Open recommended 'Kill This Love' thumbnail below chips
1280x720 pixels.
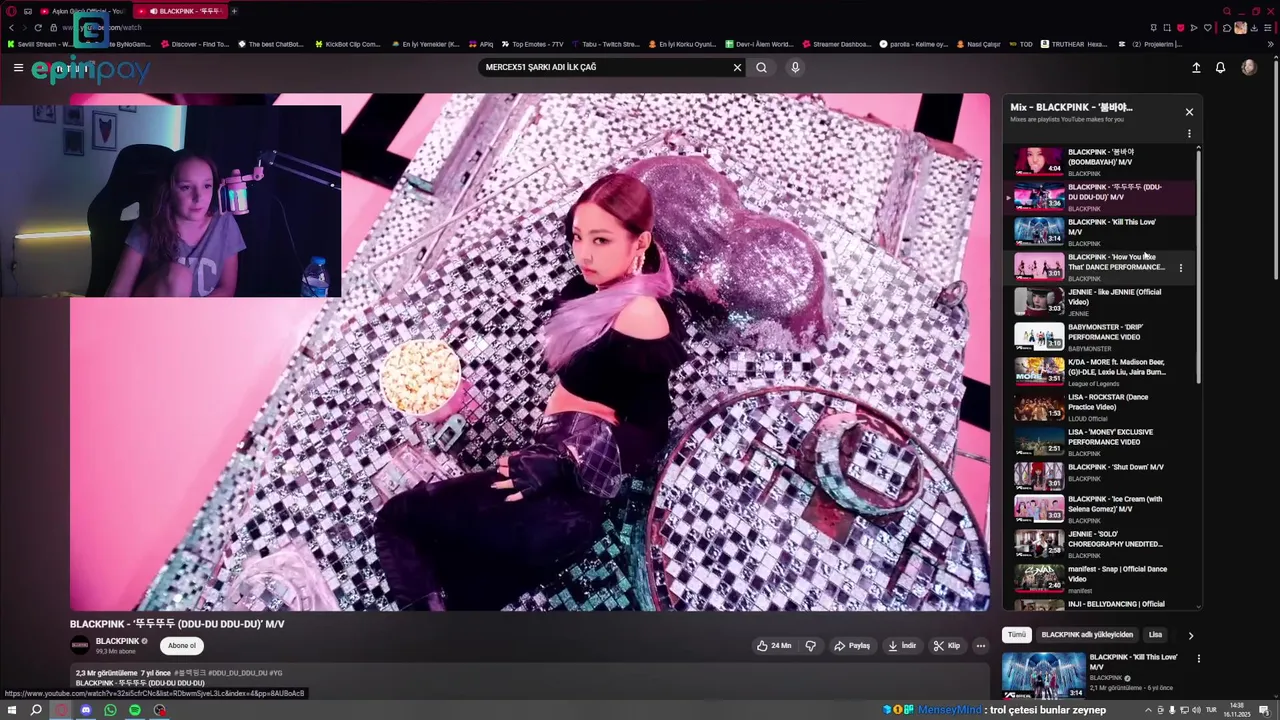coord(1043,675)
